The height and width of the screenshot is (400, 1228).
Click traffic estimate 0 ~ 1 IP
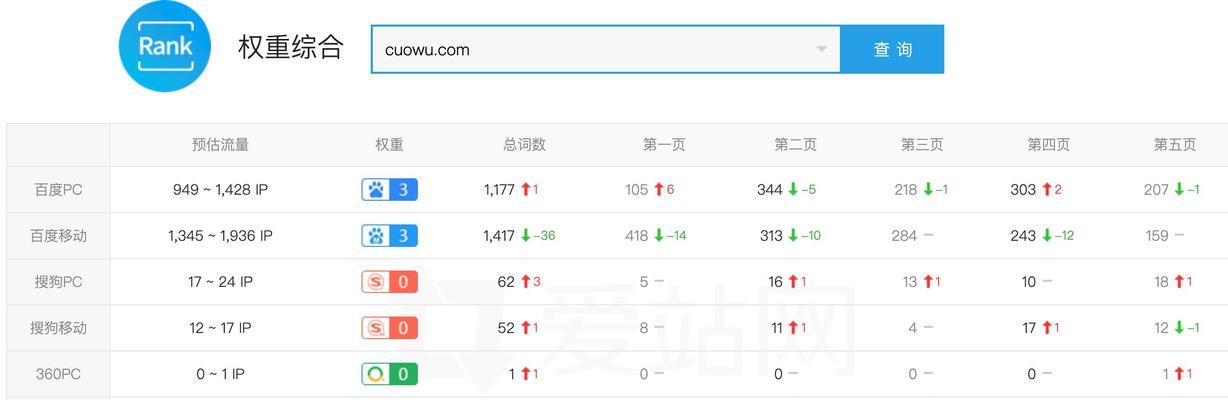tap(220, 374)
